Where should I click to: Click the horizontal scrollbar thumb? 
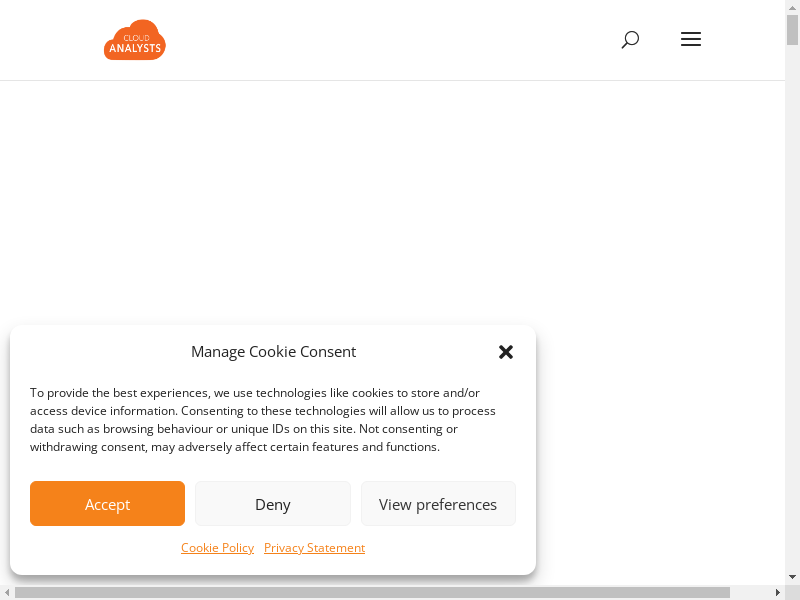(370, 593)
